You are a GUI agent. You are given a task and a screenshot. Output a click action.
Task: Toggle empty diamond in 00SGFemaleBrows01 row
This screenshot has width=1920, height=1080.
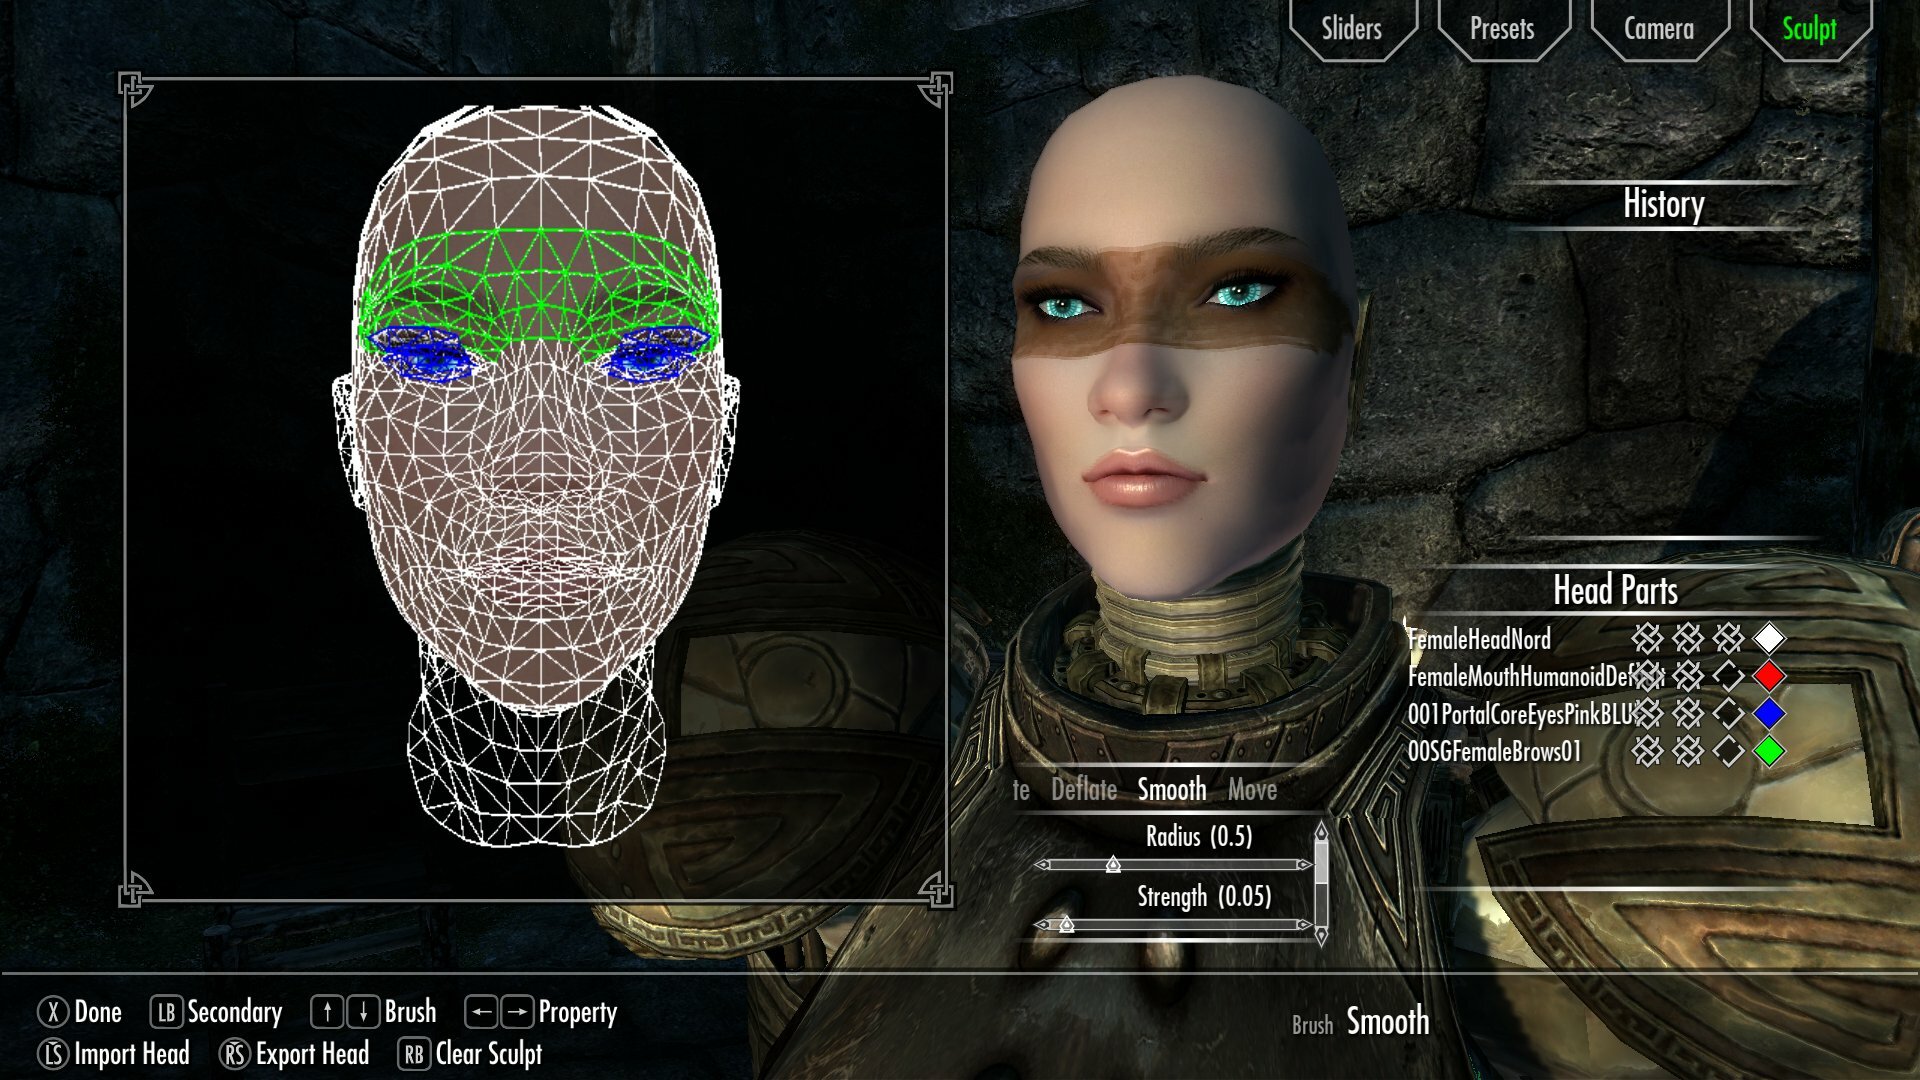point(1729,751)
